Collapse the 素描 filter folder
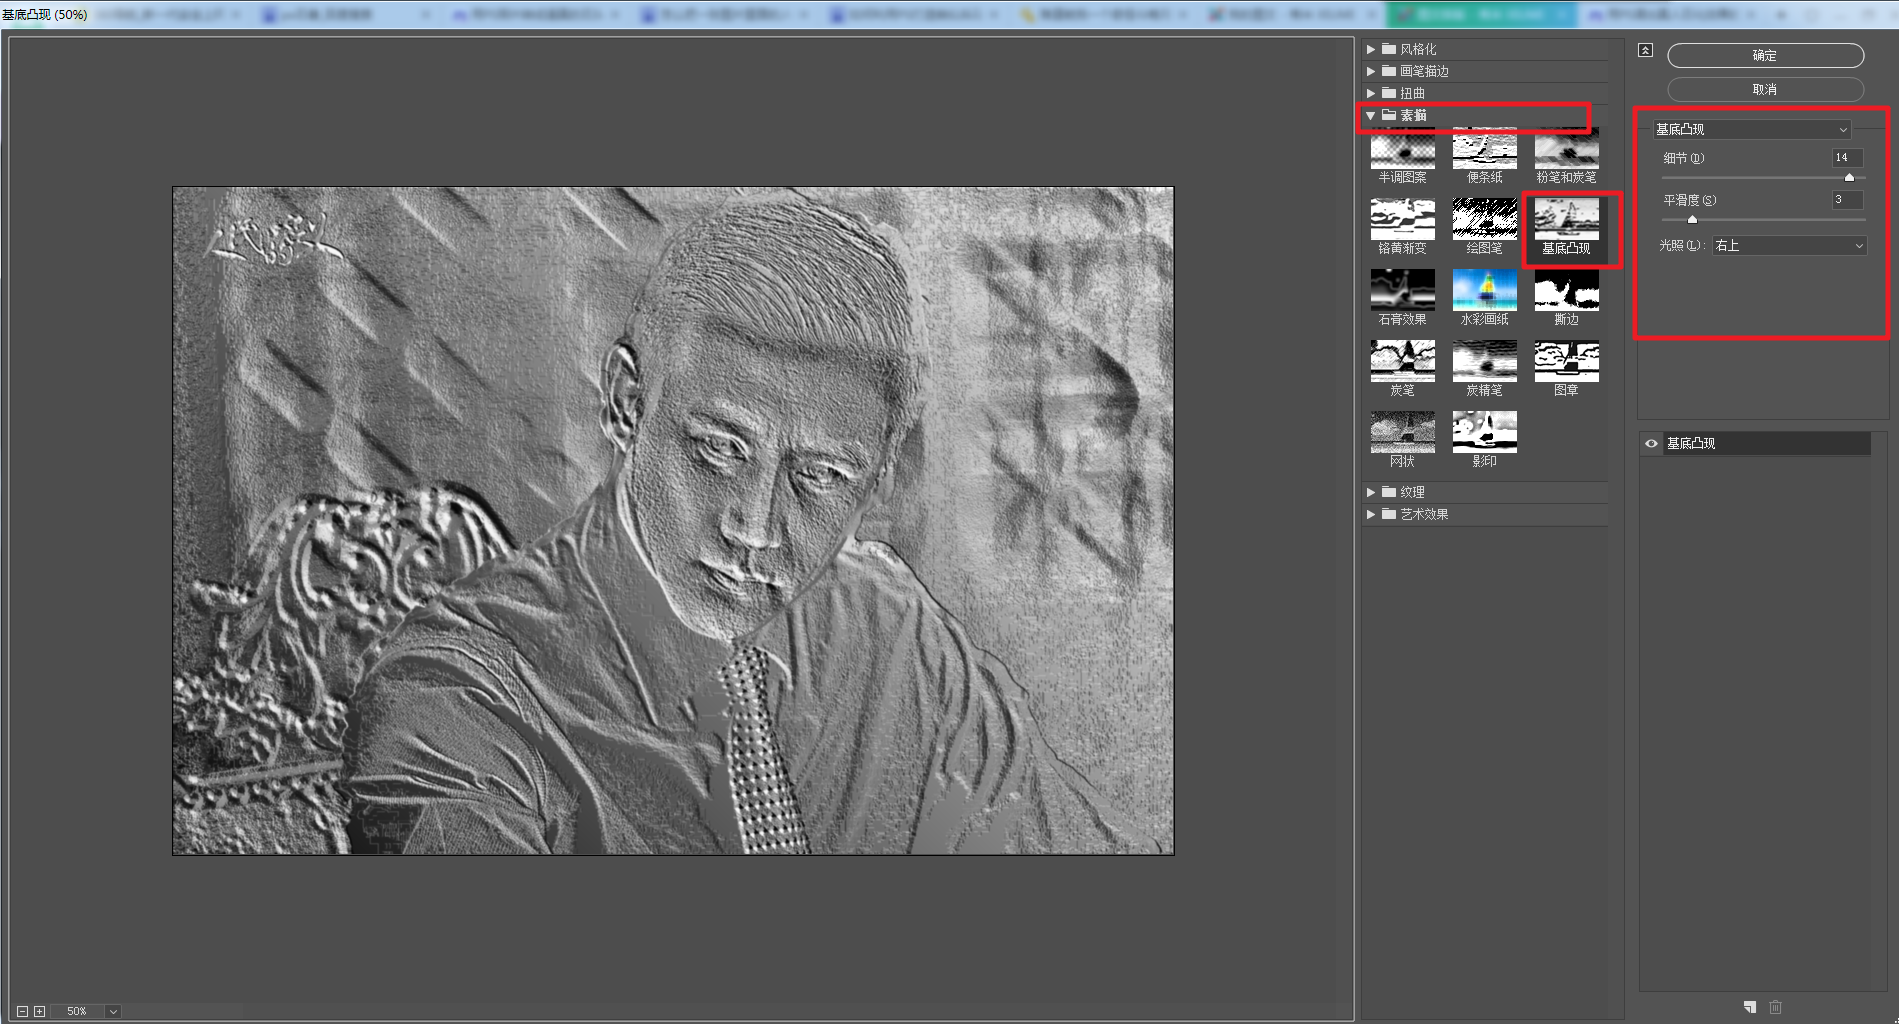Image resolution: width=1899 pixels, height=1024 pixels. (1371, 115)
